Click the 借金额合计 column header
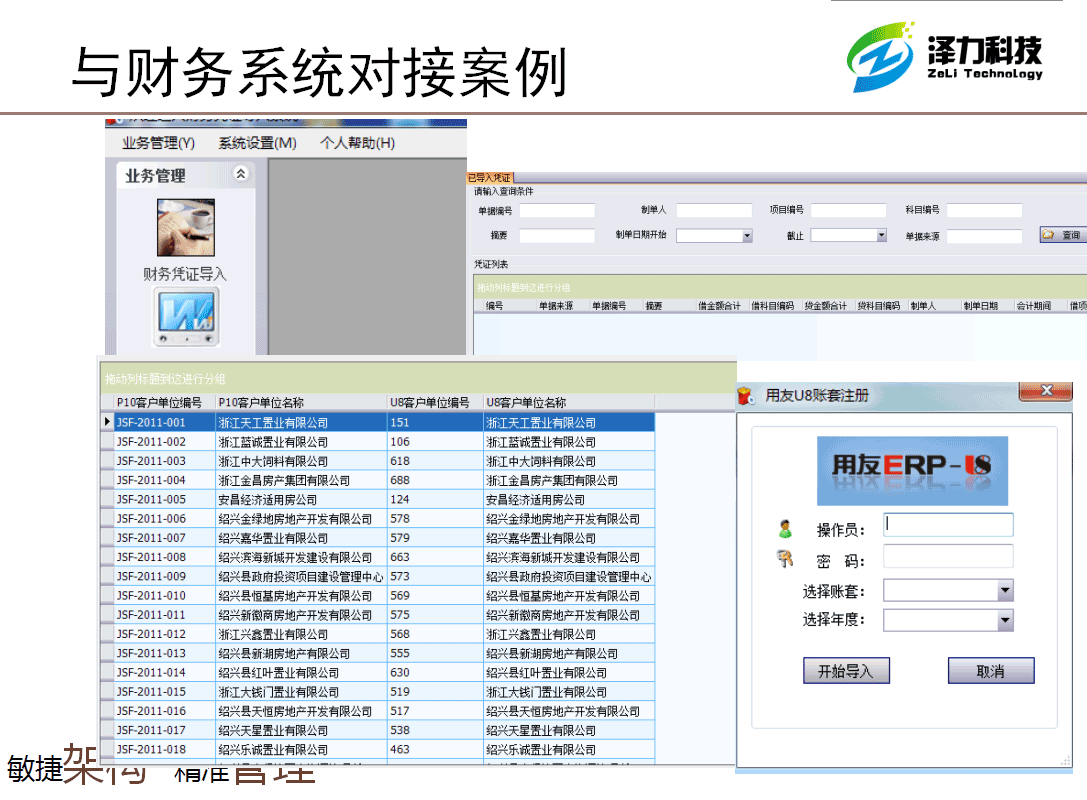1087x800 pixels. click(719, 306)
